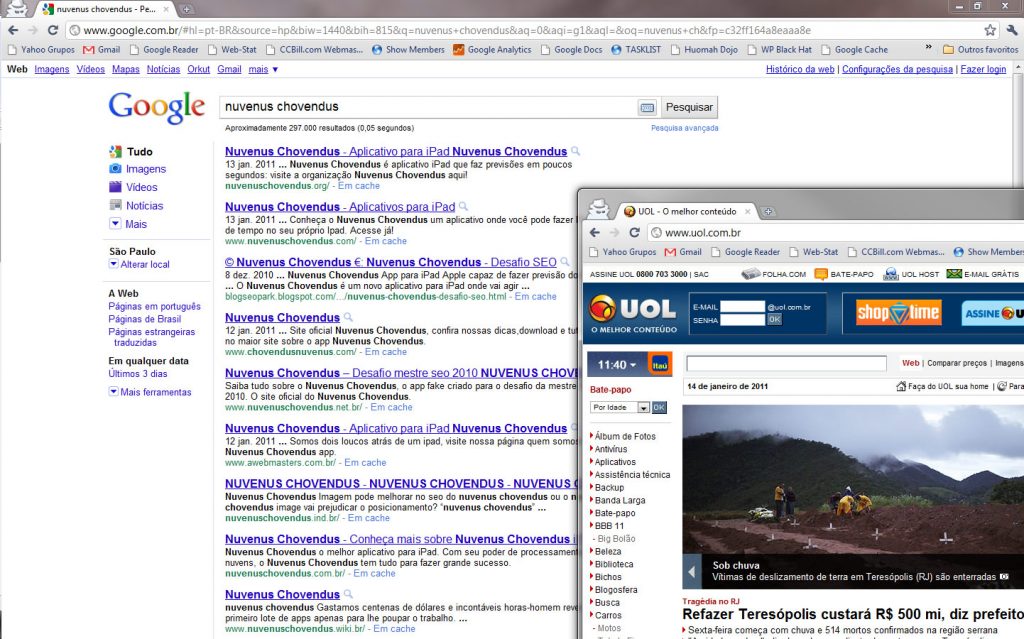1024x639 pixels.
Task: Open new tab beside the UOL tab
Action: tap(768, 211)
